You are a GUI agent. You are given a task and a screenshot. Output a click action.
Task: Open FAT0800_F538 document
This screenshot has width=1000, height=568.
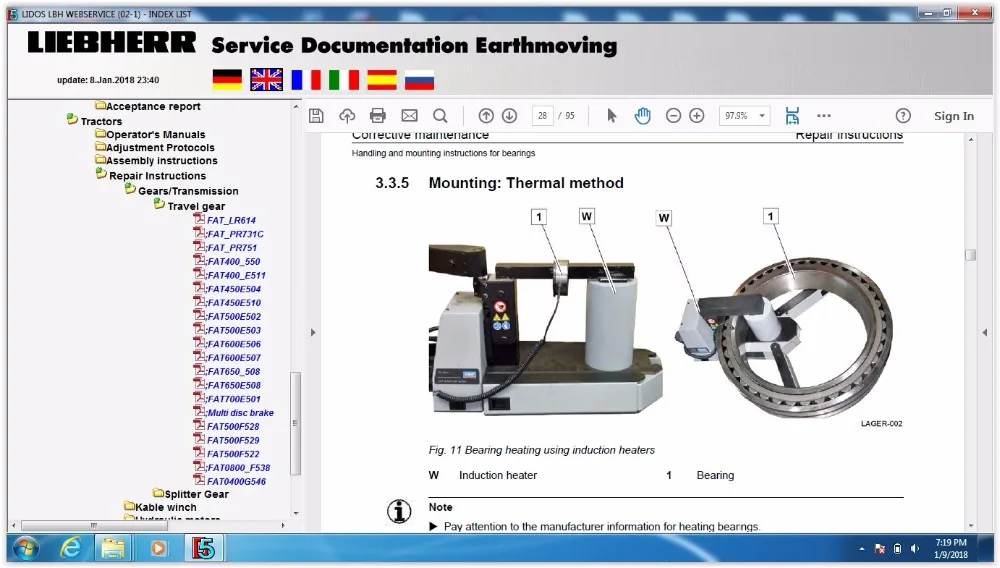coord(239,468)
